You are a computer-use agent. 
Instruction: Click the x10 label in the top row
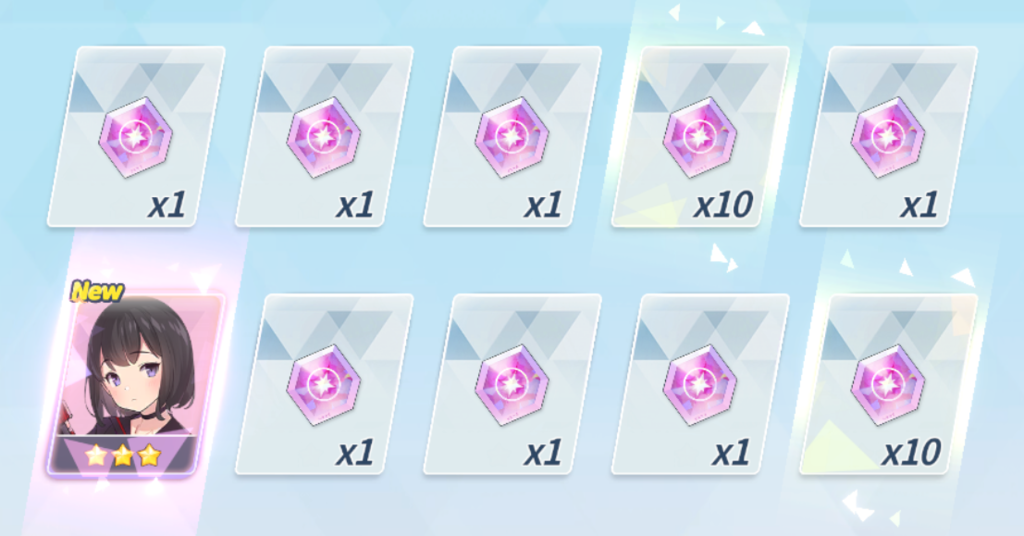(x=723, y=206)
